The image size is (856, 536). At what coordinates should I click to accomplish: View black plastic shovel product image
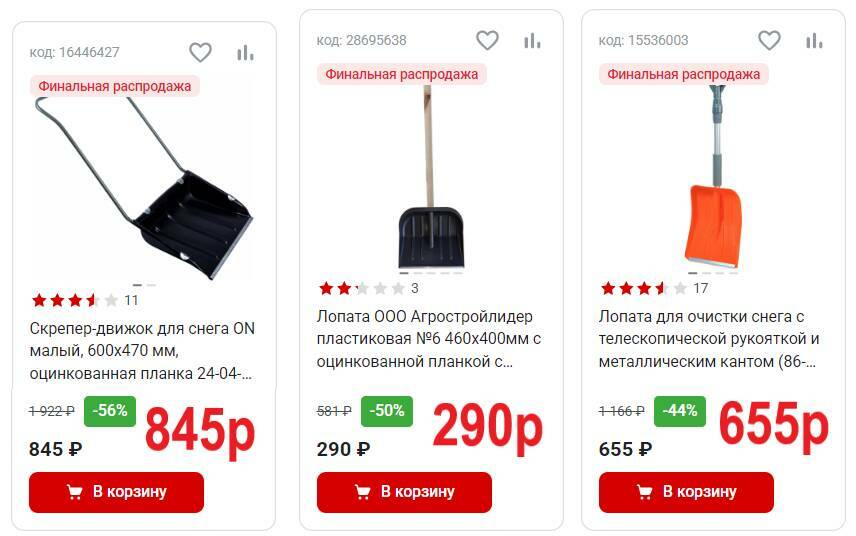pos(431,177)
